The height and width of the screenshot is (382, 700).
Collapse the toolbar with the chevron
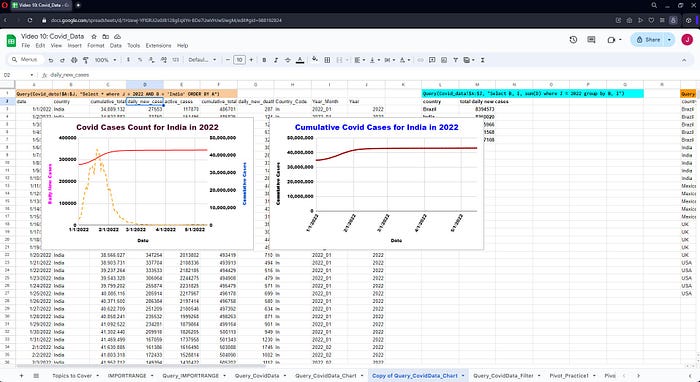tap(684, 60)
